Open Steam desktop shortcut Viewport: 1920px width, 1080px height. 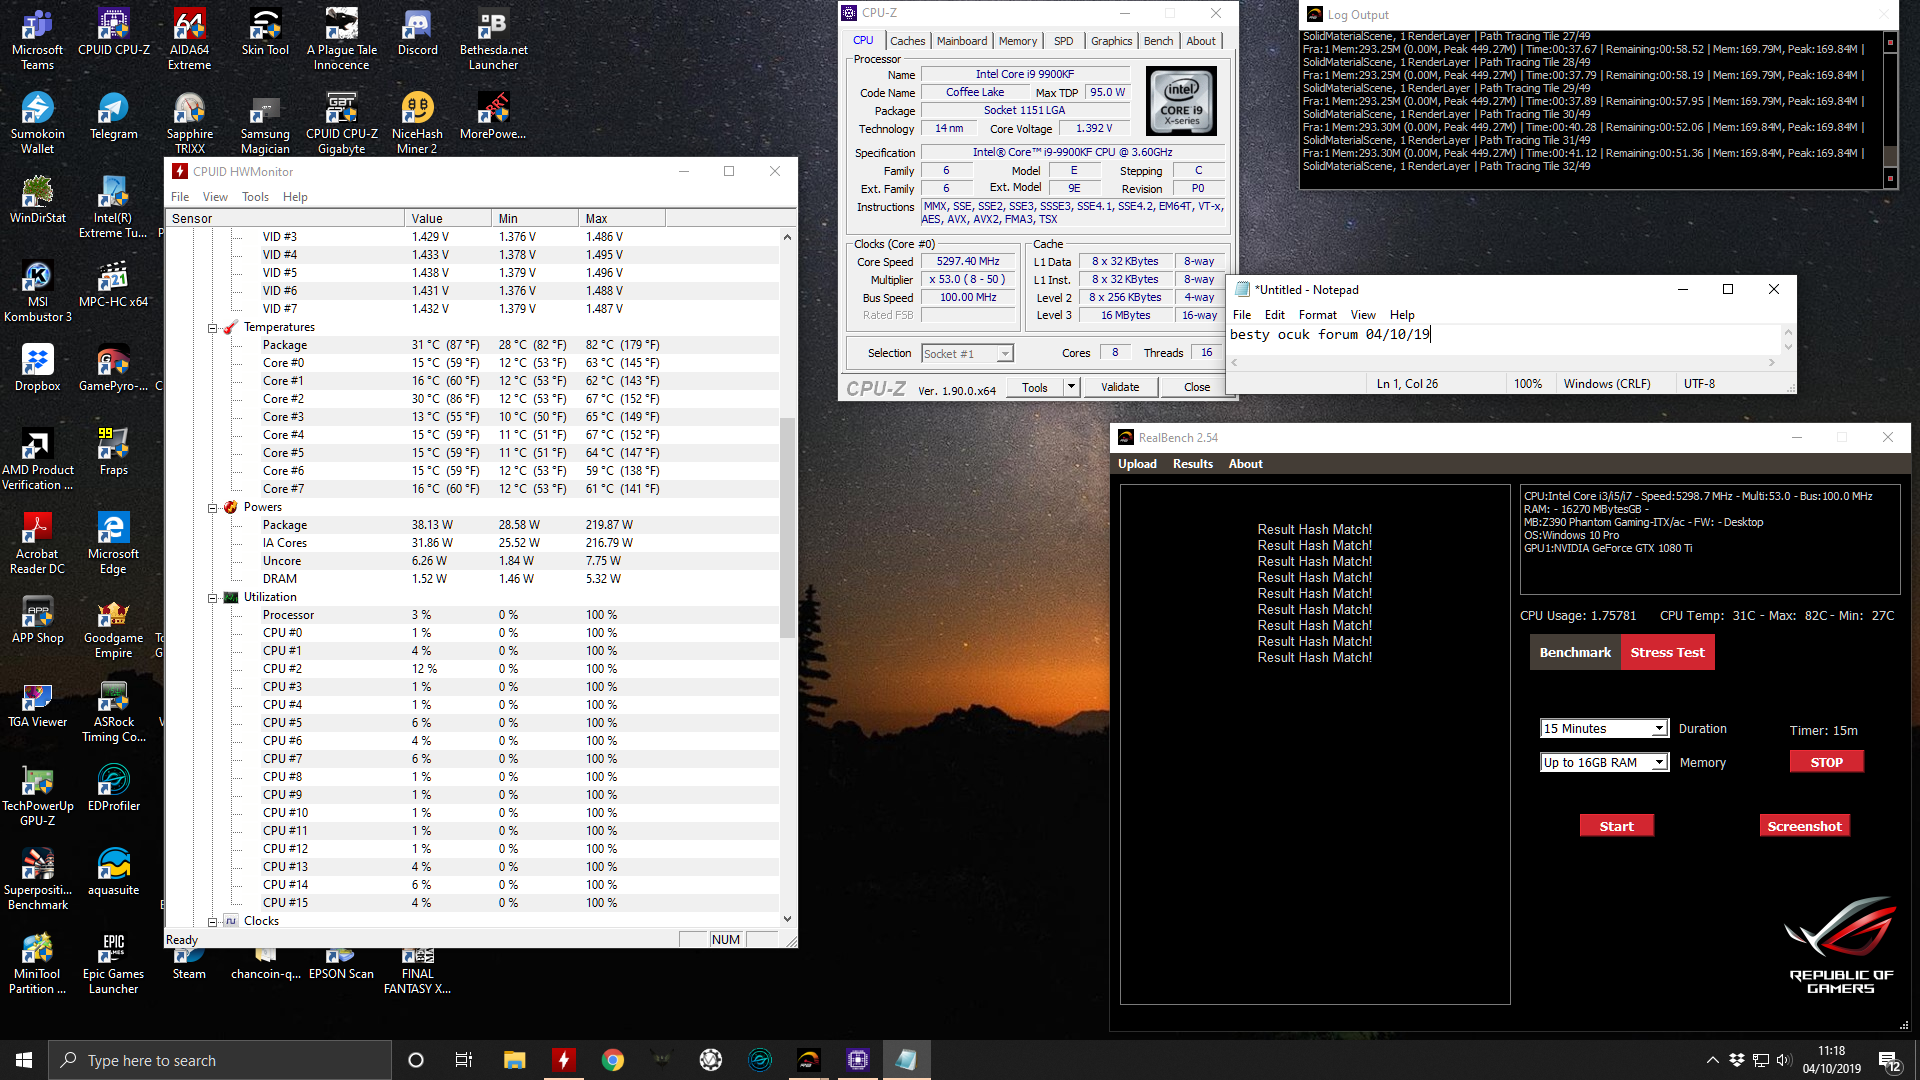click(x=189, y=965)
